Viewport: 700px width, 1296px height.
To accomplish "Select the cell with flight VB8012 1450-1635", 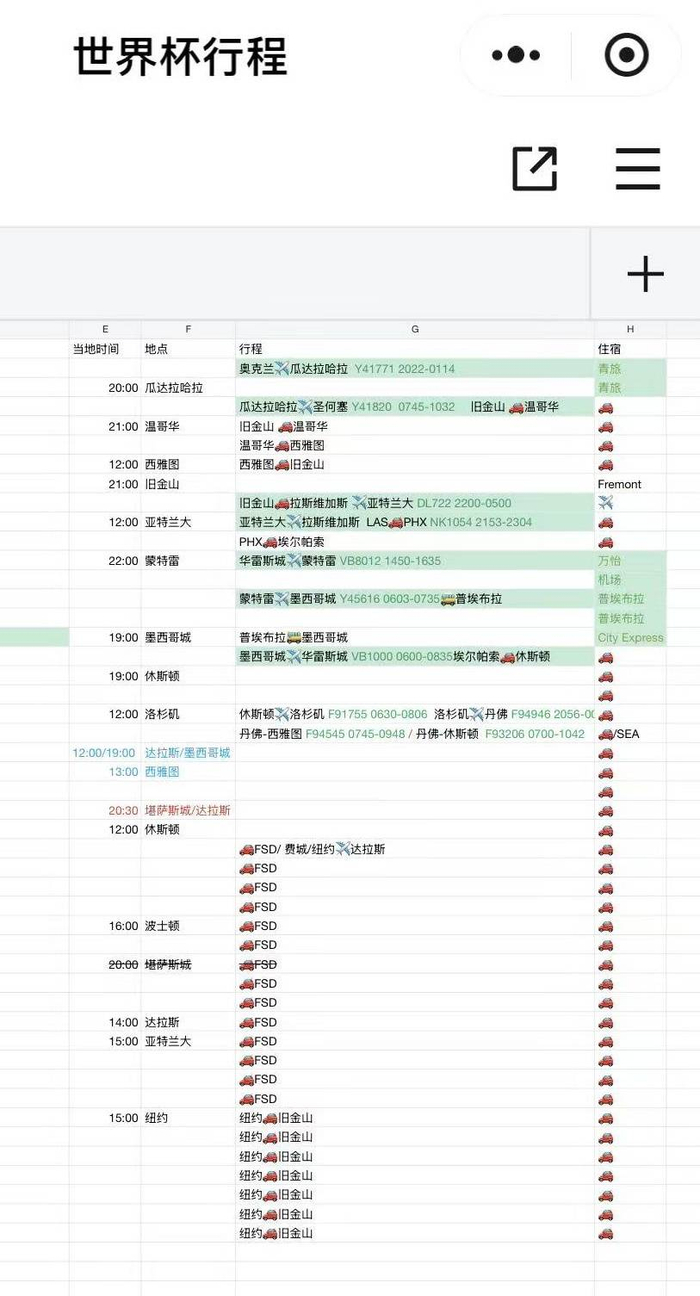I will [415, 561].
